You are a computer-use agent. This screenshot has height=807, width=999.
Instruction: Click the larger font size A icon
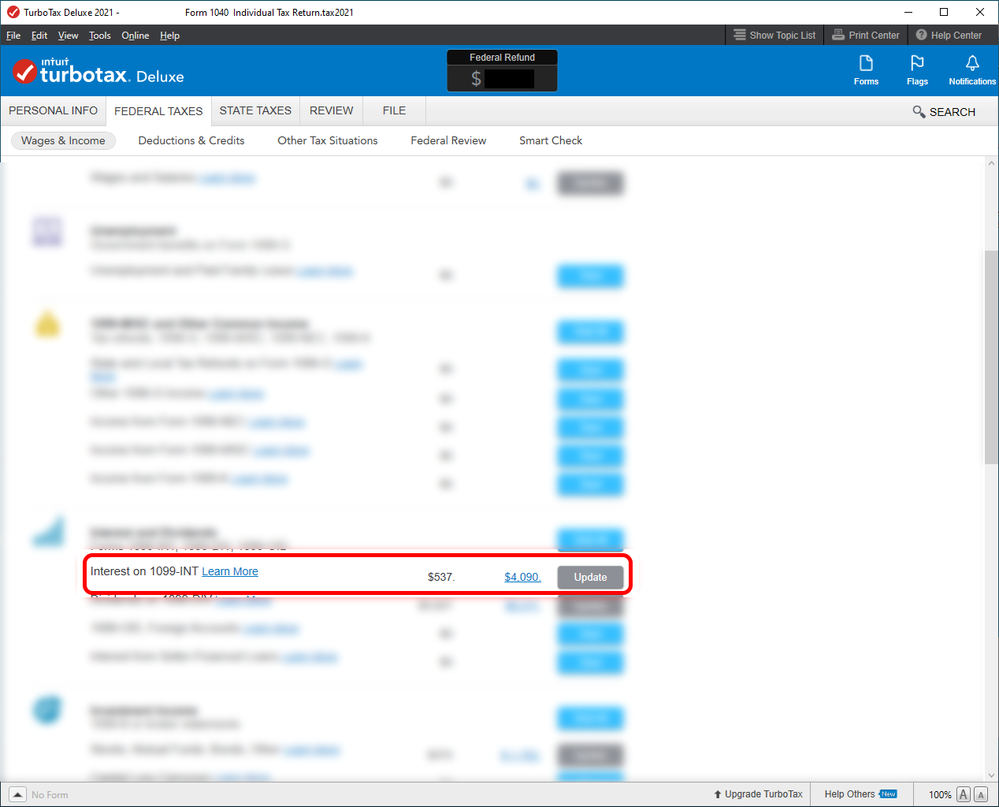pos(963,794)
